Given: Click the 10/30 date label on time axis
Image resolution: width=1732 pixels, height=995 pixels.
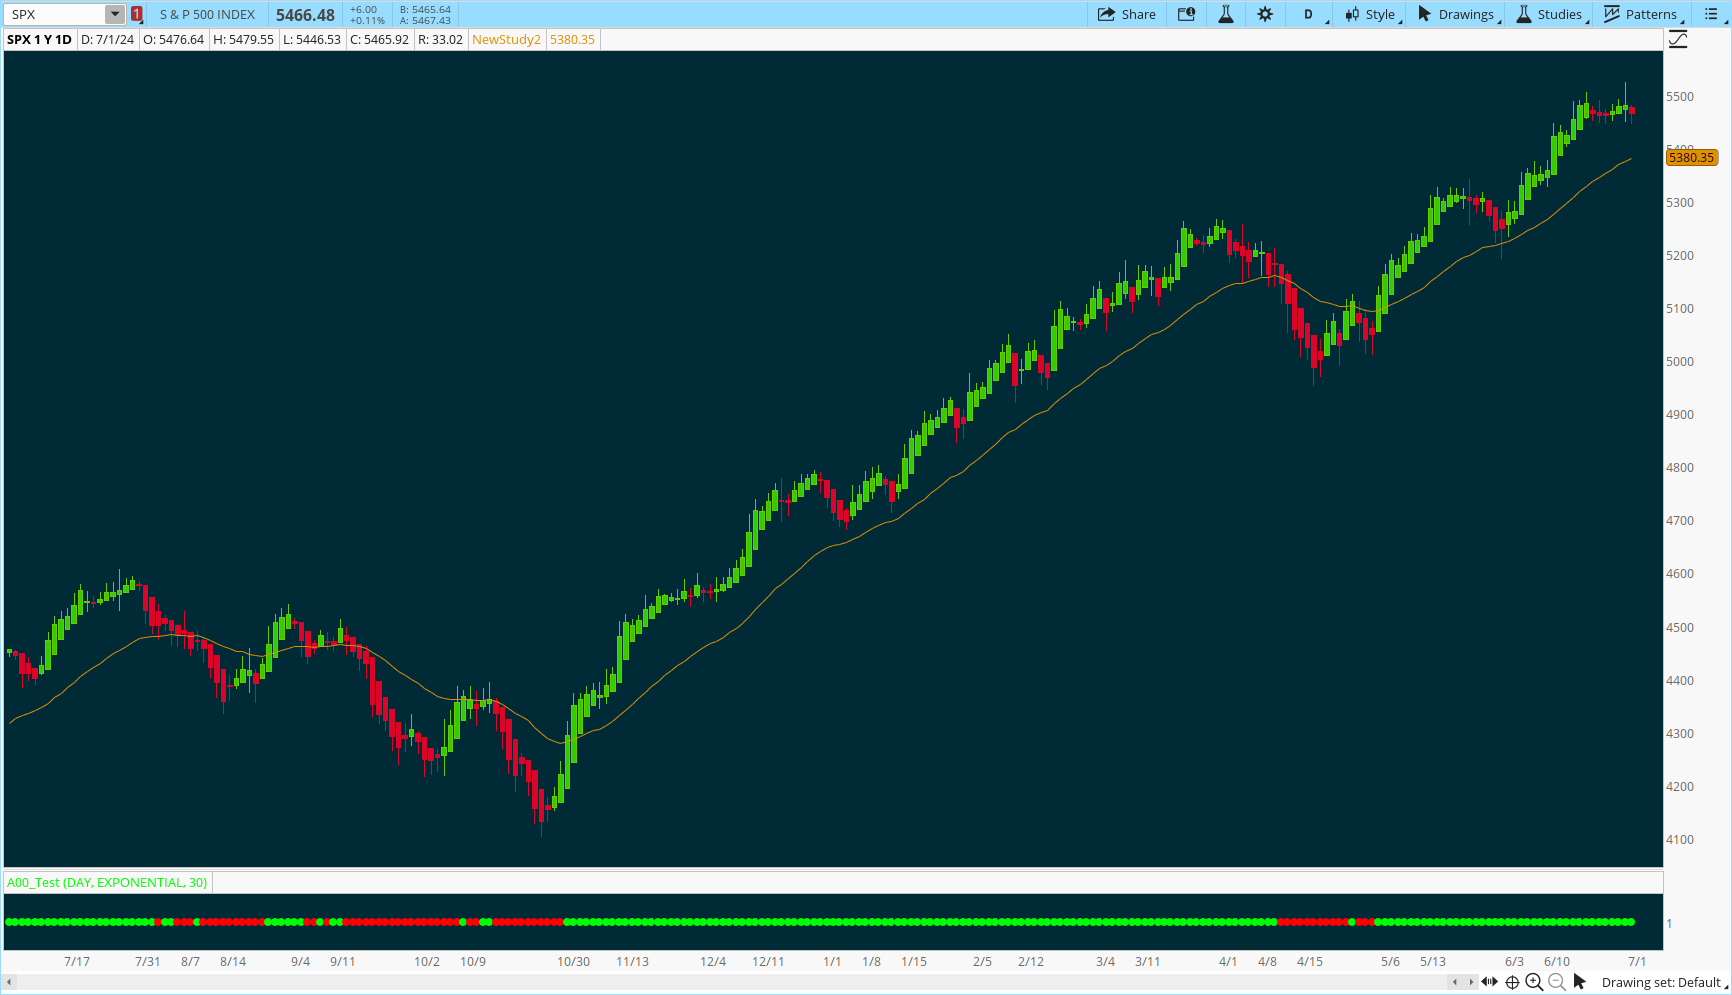Looking at the screenshot, I should pyautogui.click(x=573, y=961).
